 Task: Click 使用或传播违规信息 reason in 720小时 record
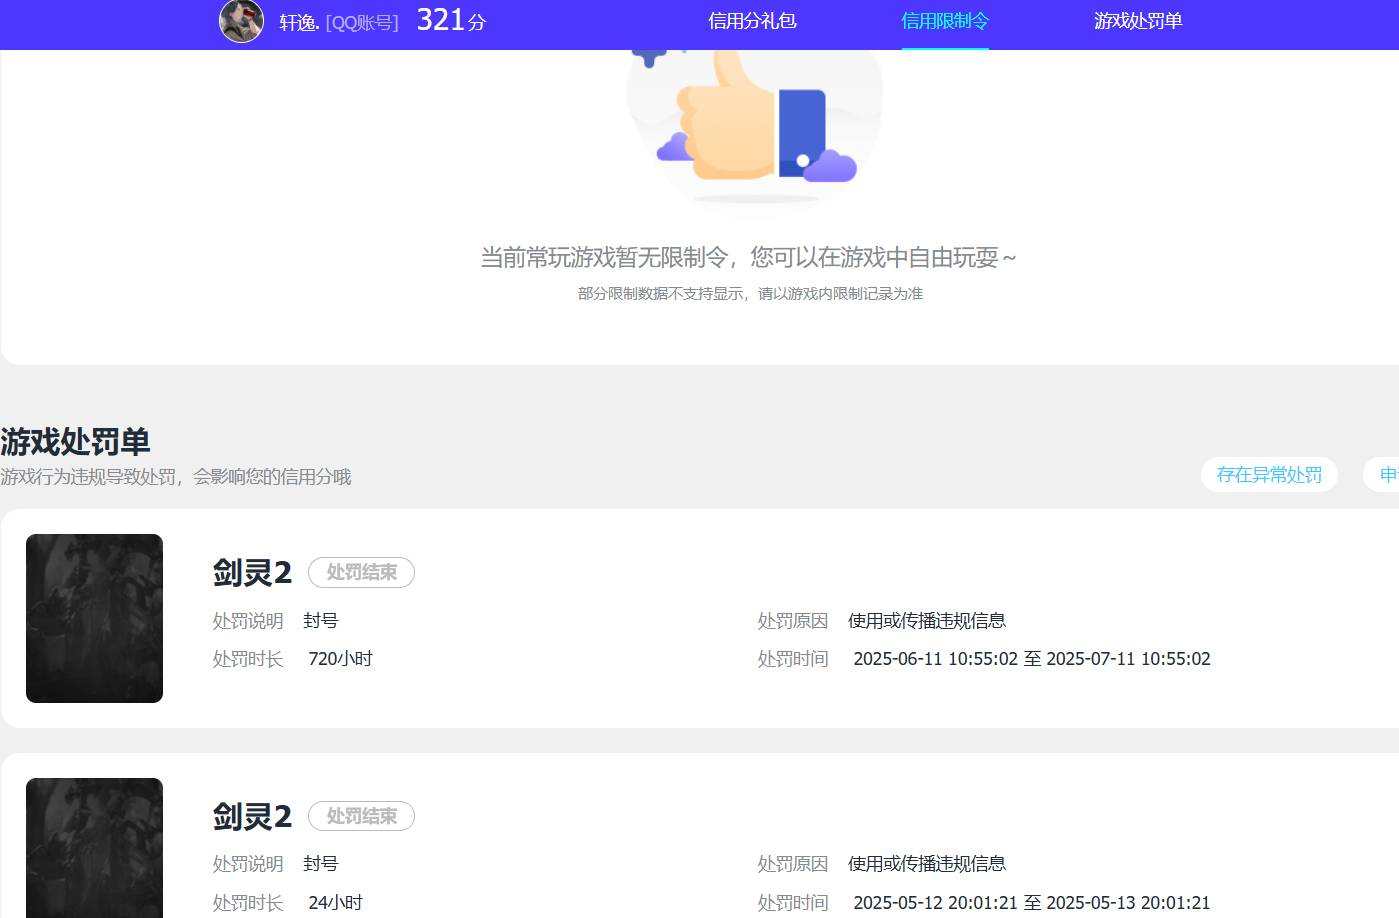click(927, 621)
